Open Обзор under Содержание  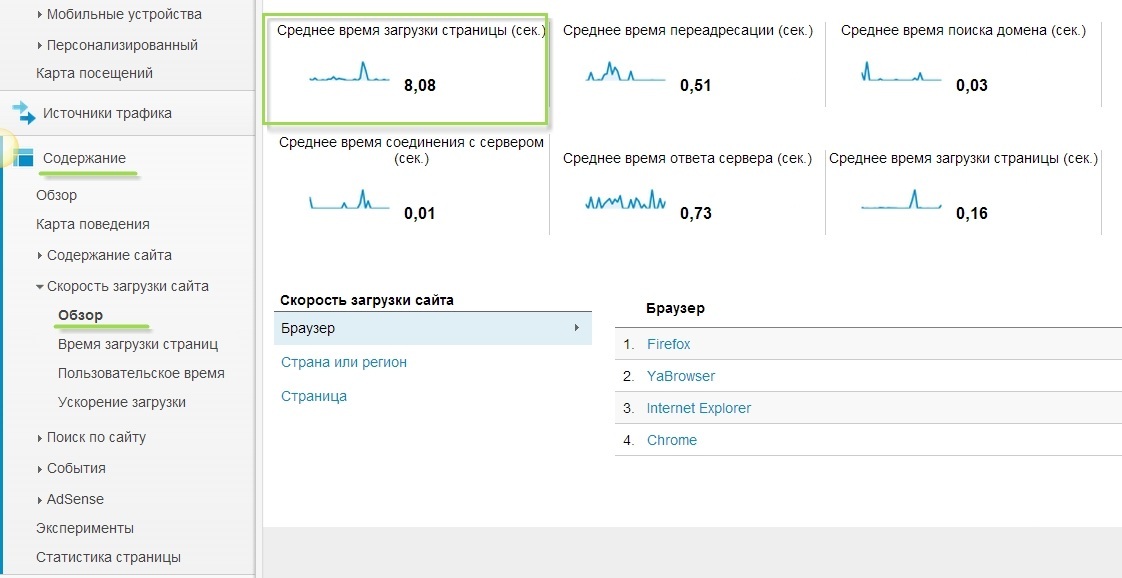[57, 195]
